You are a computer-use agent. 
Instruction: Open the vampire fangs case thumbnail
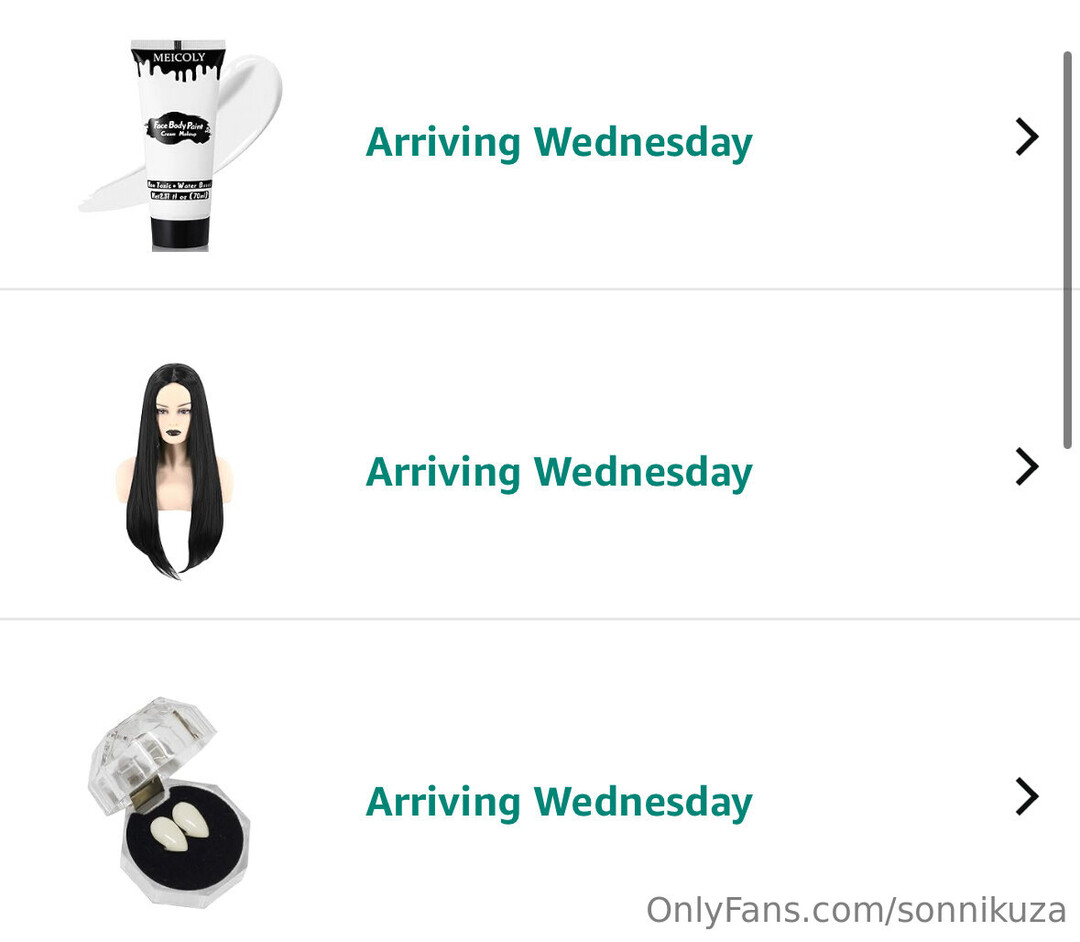(169, 801)
